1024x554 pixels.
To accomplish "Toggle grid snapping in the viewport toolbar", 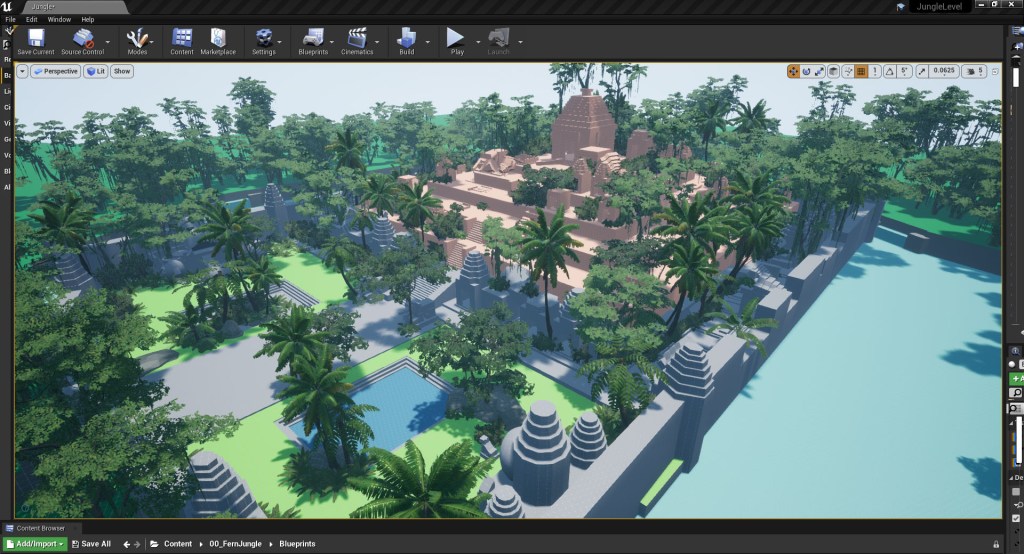I will (x=861, y=71).
